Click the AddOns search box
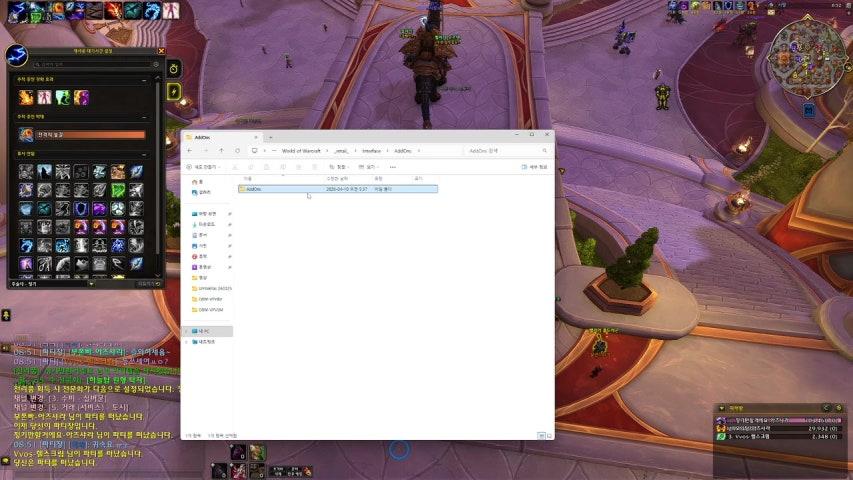 tap(506, 151)
